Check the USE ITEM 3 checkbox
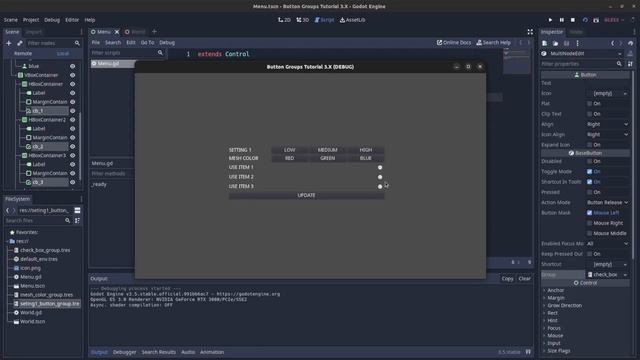The image size is (640, 360). (x=380, y=187)
